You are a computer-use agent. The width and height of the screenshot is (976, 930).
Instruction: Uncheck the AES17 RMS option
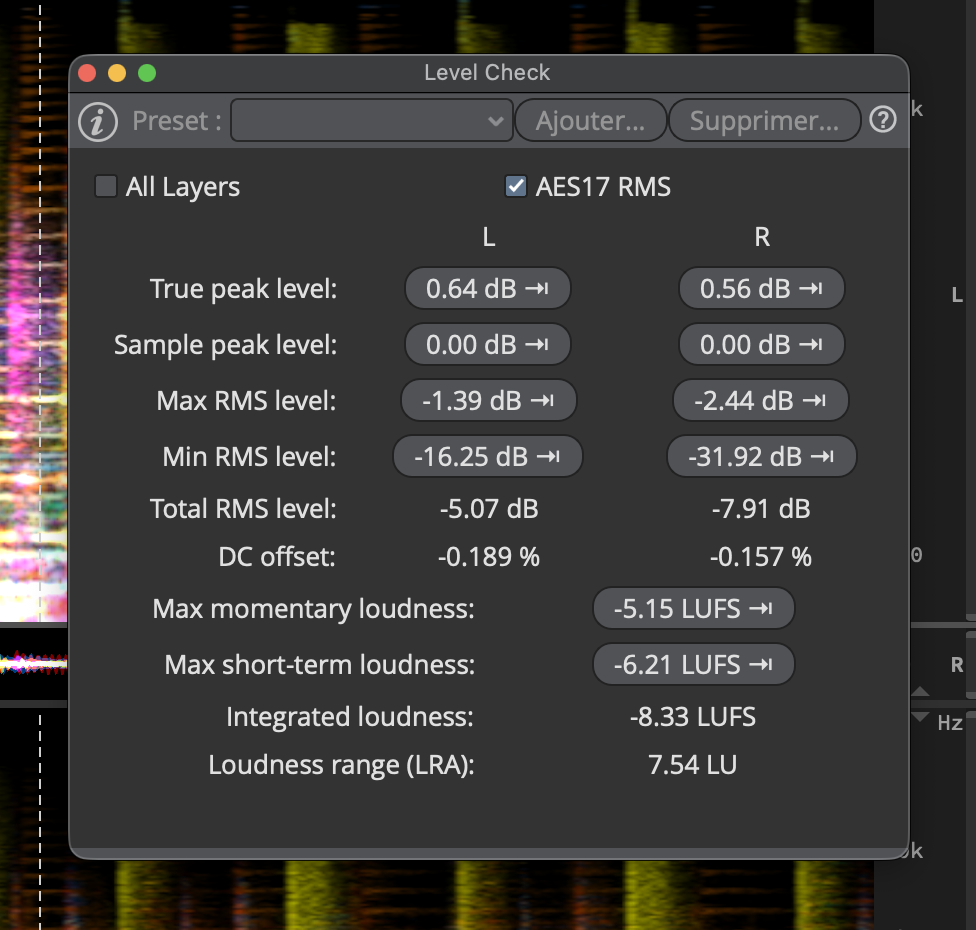[515, 186]
